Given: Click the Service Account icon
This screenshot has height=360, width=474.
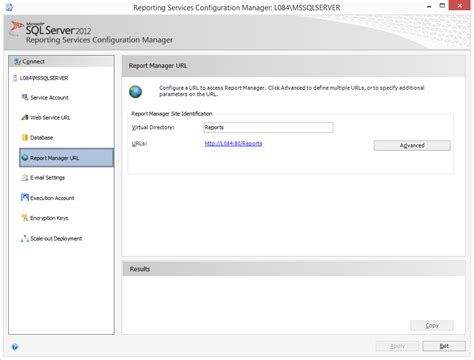Looking at the screenshot, I should pos(25,97).
